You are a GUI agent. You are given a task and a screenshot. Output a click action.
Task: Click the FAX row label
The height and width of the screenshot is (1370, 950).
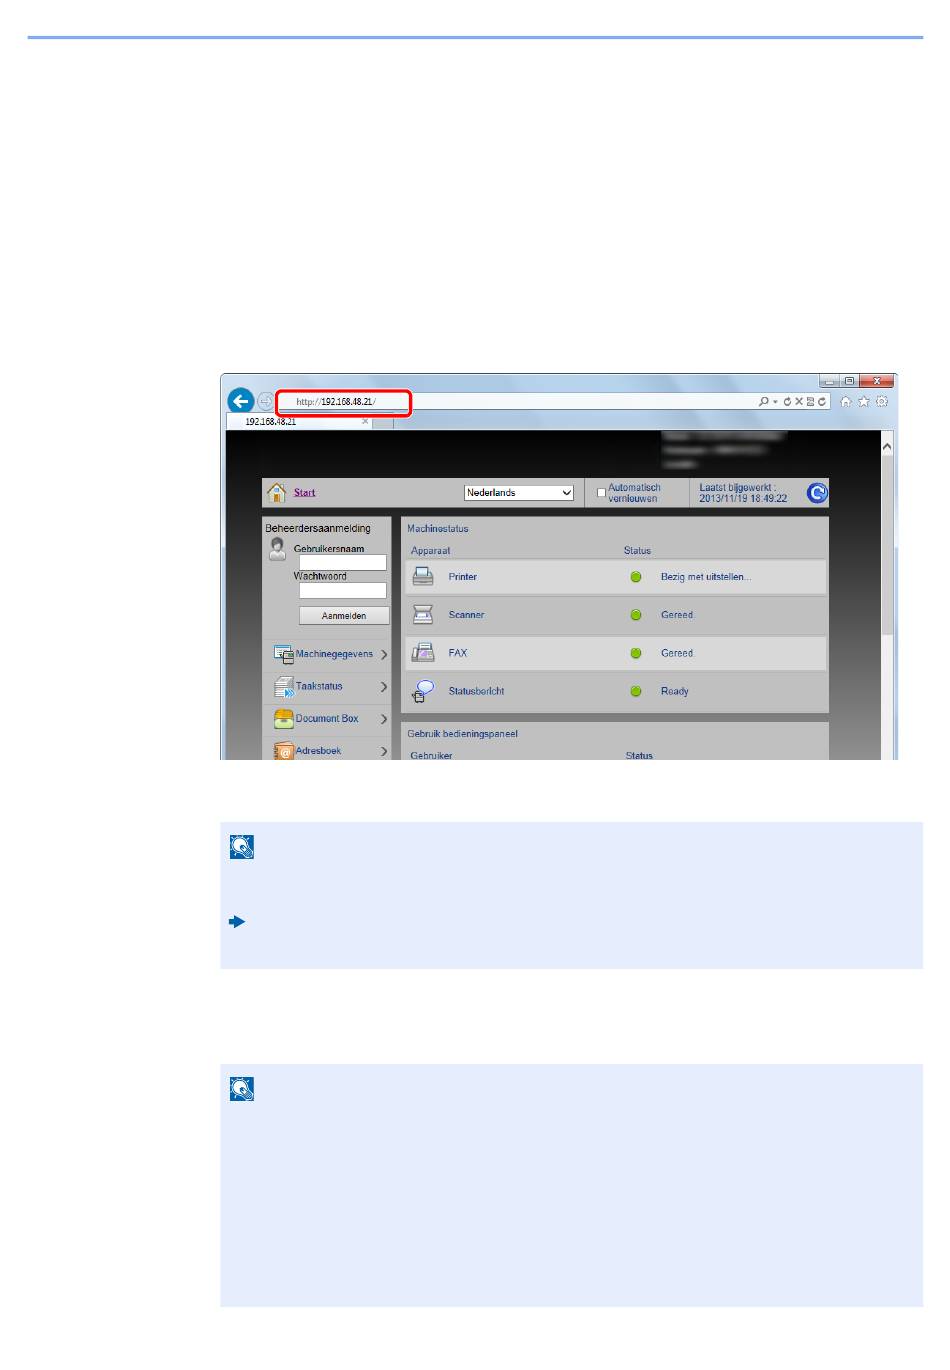[x=458, y=653]
